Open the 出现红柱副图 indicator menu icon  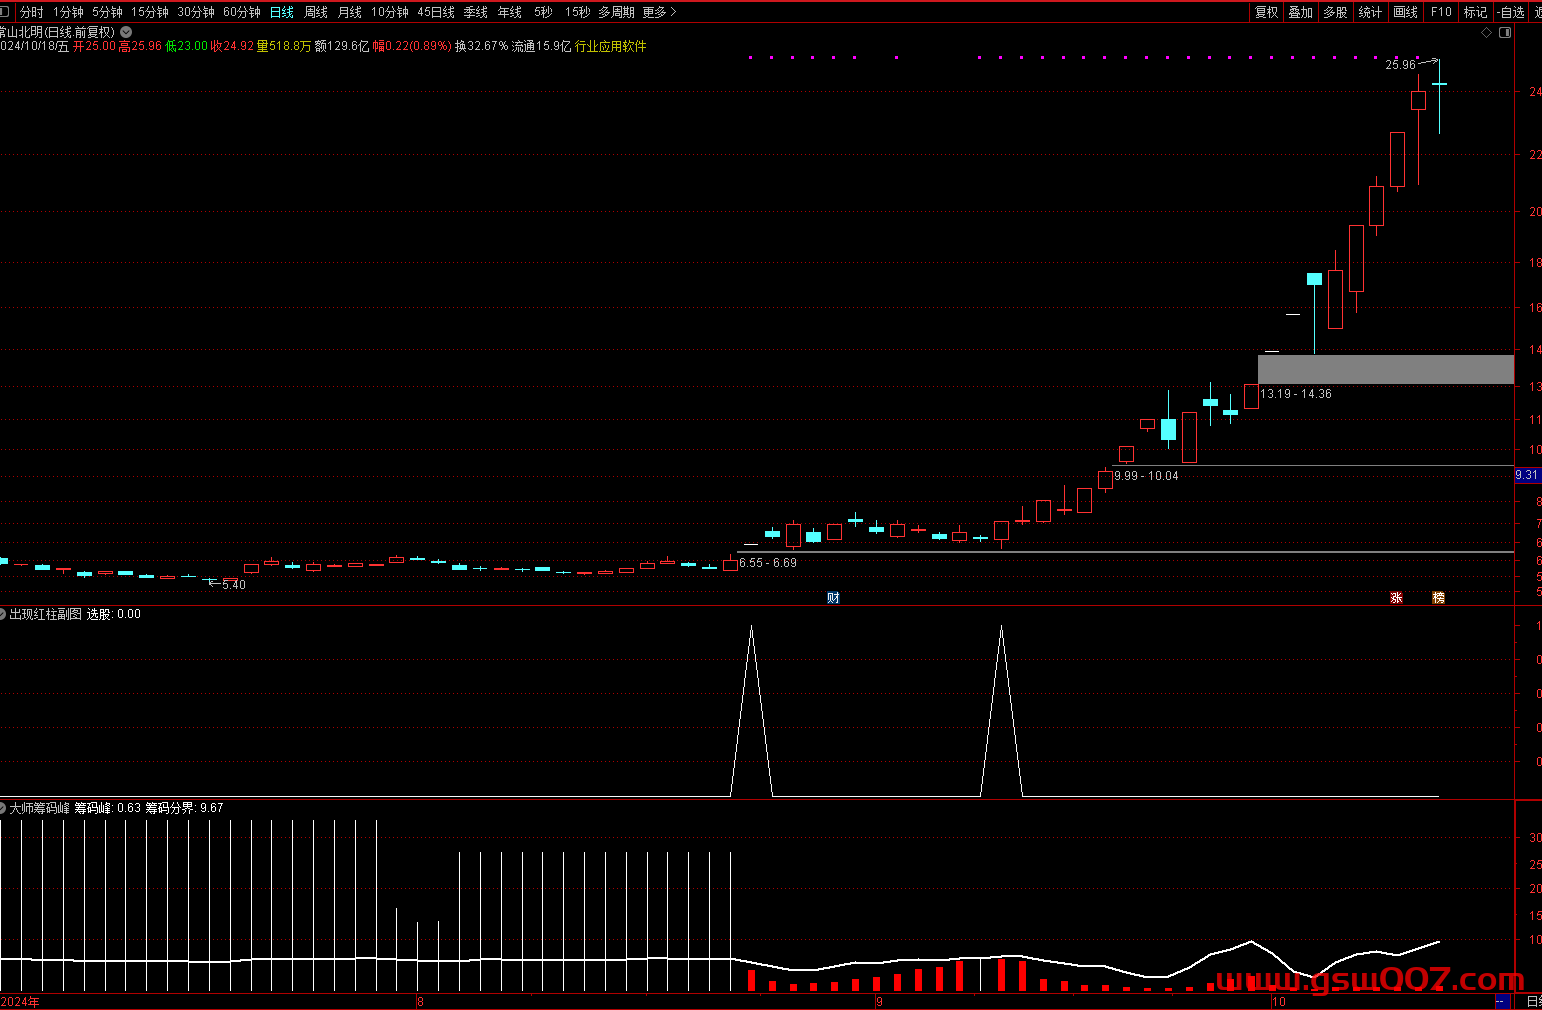pyautogui.click(x=3, y=614)
